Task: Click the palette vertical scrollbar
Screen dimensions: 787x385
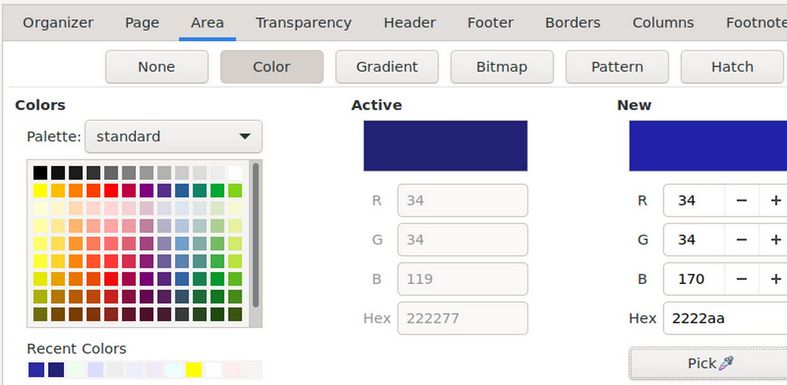Action: [255, 235]
